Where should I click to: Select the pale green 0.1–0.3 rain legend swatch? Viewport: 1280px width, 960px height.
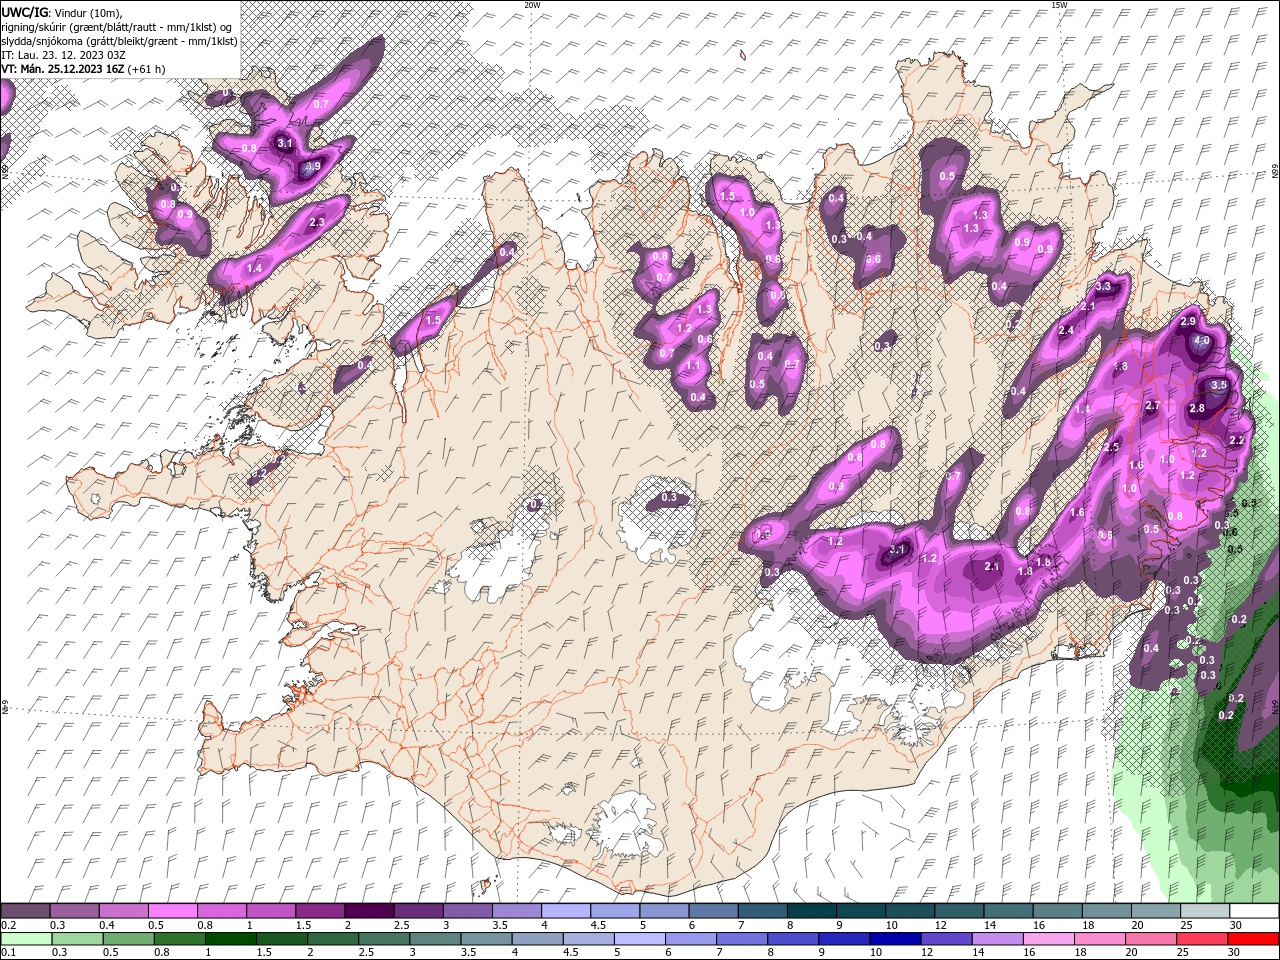(25, 939)
